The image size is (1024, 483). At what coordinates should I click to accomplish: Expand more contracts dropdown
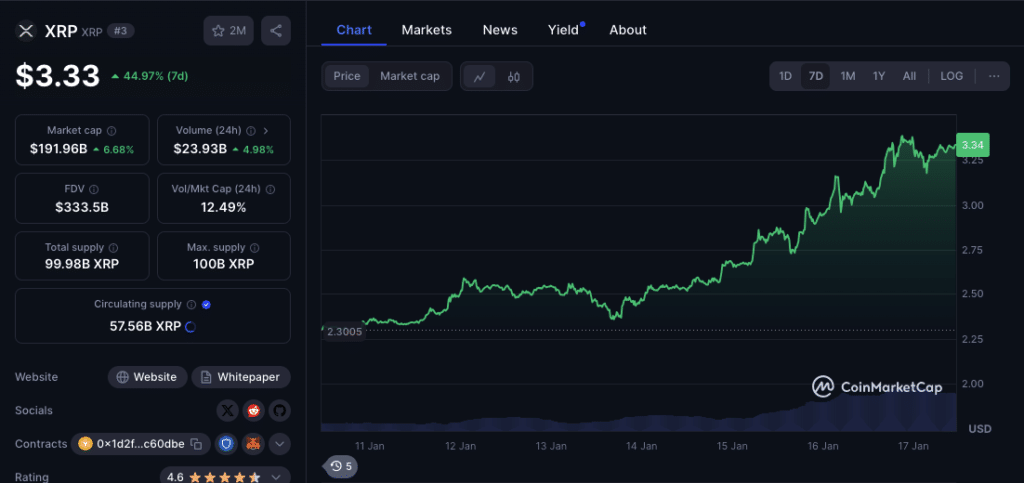pos(280,444)
